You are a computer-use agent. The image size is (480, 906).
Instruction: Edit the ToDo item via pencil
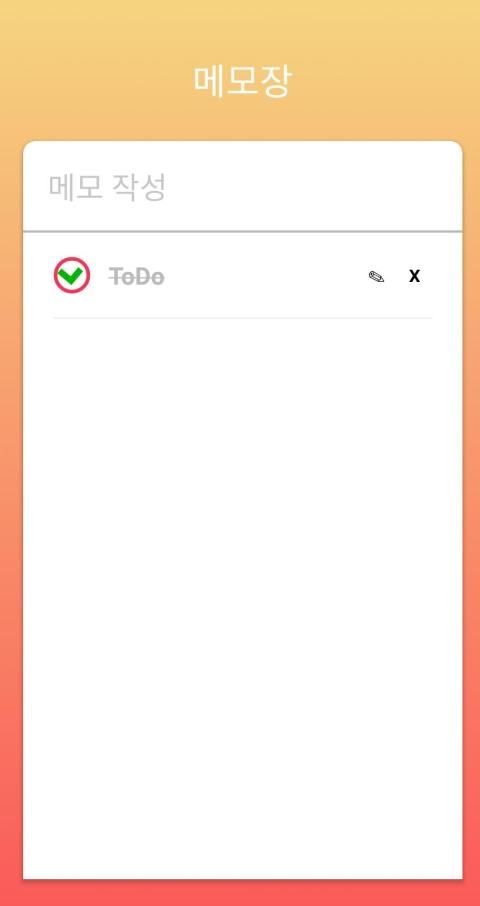(377, 277)
